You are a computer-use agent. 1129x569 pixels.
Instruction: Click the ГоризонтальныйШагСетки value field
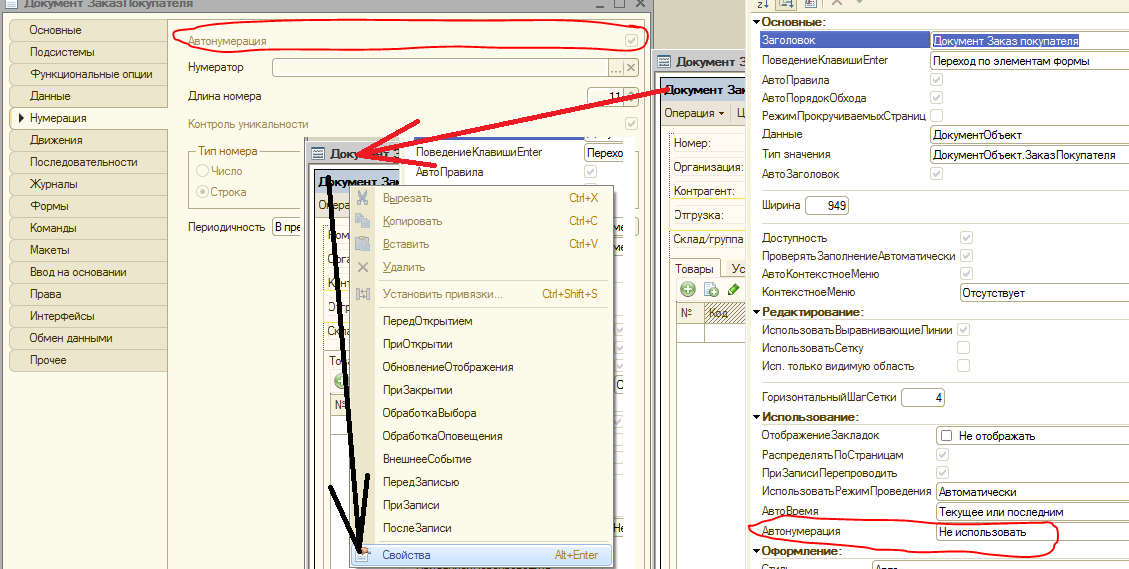(x=923, y=398)
